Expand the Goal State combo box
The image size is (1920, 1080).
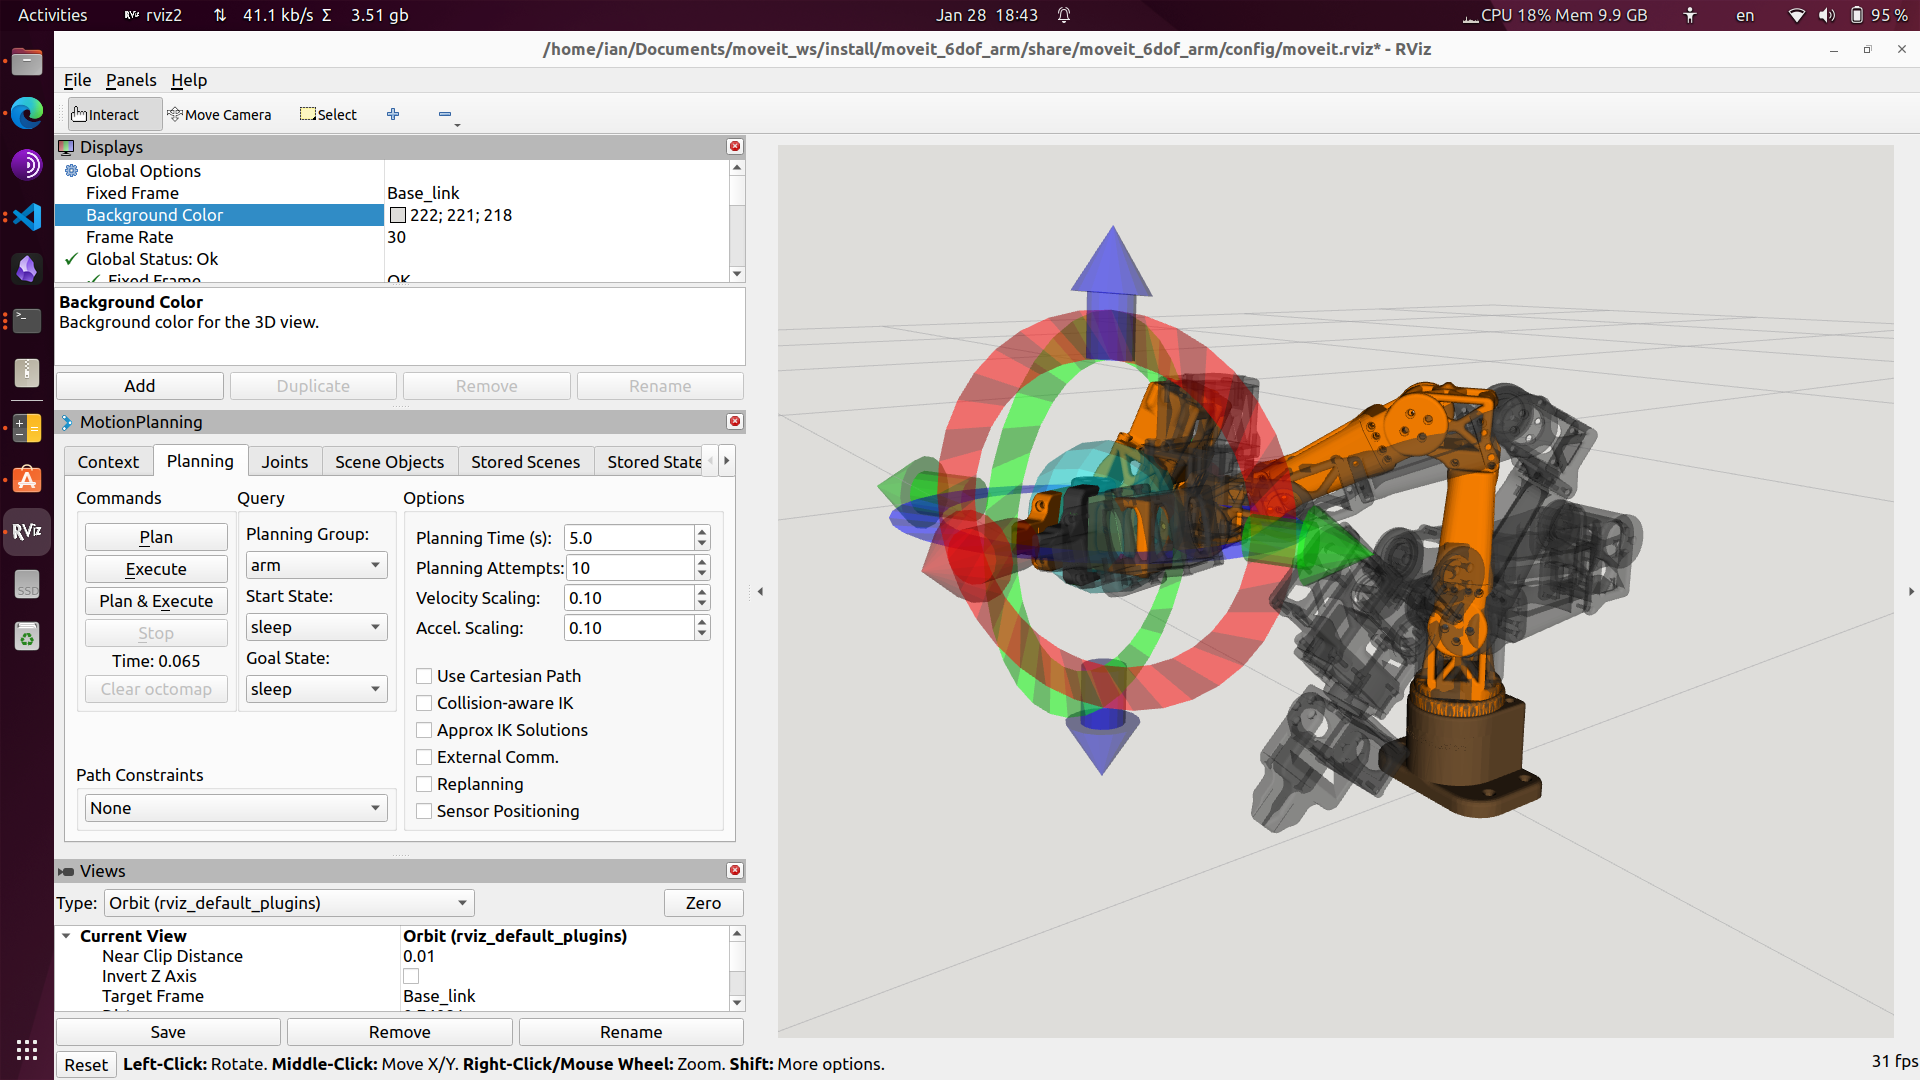tap(316, 689)
